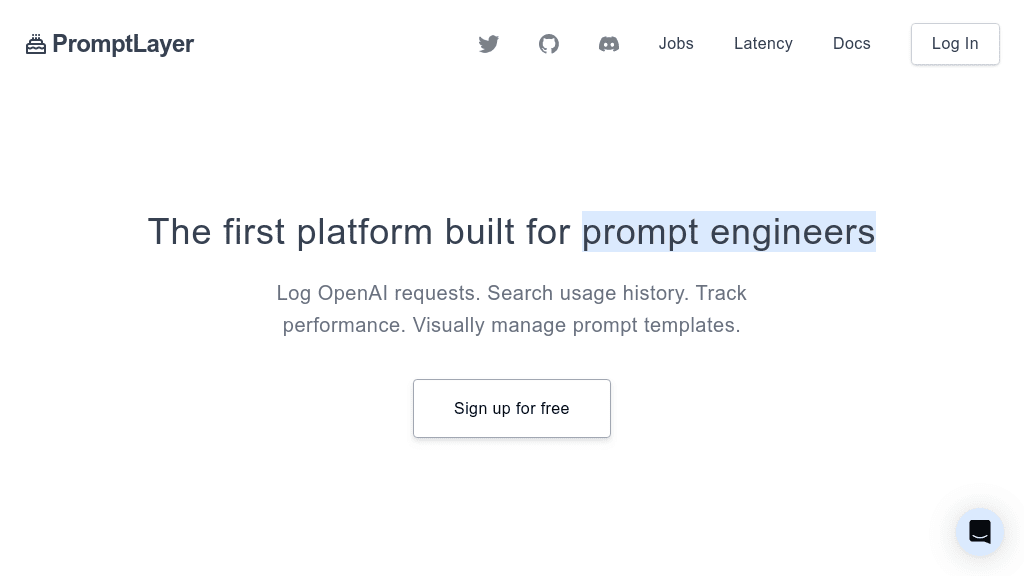Click the PromptLayer wordmark
Viewport: 1024px width, 576px height.
[124, 44]
